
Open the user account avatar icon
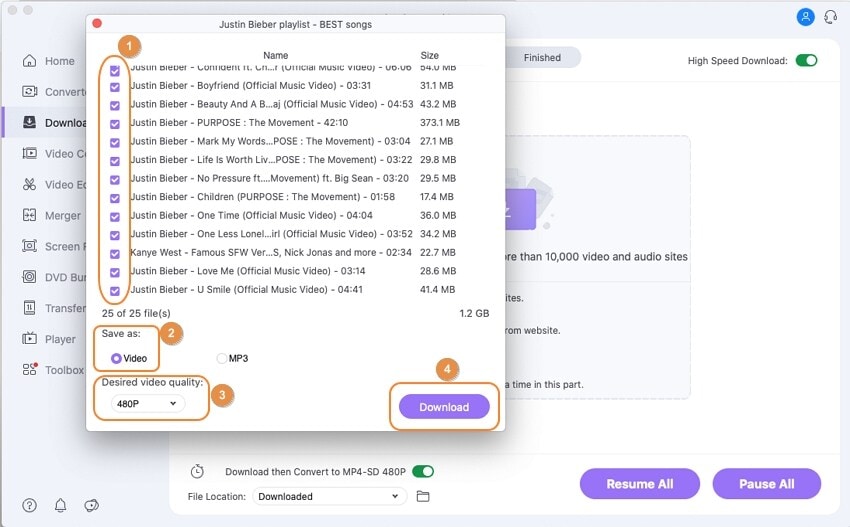coord(806,17)
